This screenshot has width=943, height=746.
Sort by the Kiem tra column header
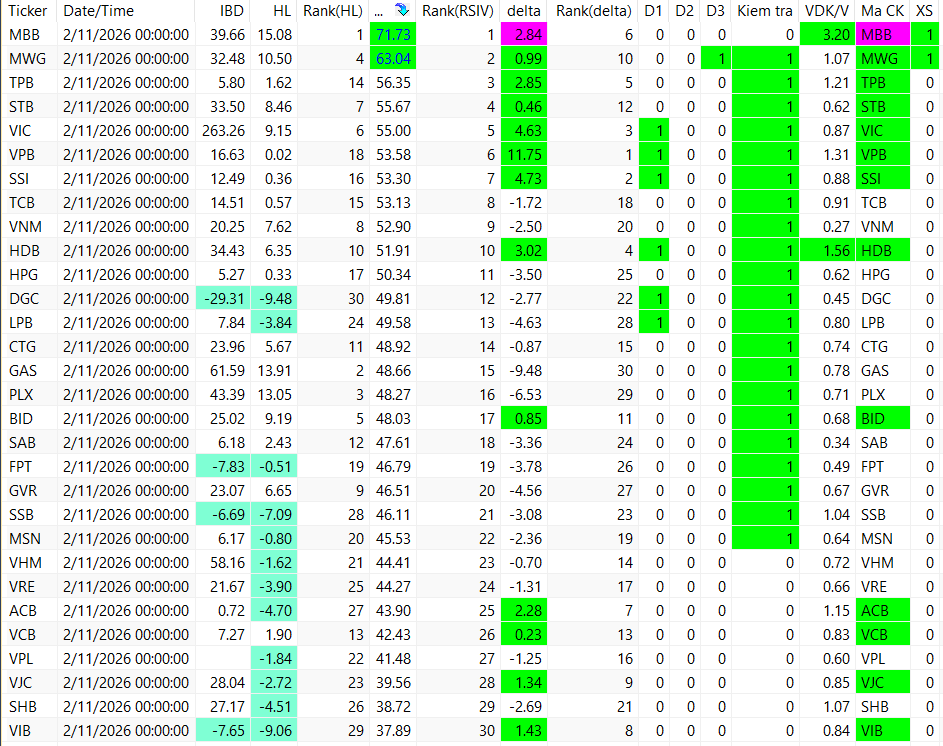click(765, 11)
